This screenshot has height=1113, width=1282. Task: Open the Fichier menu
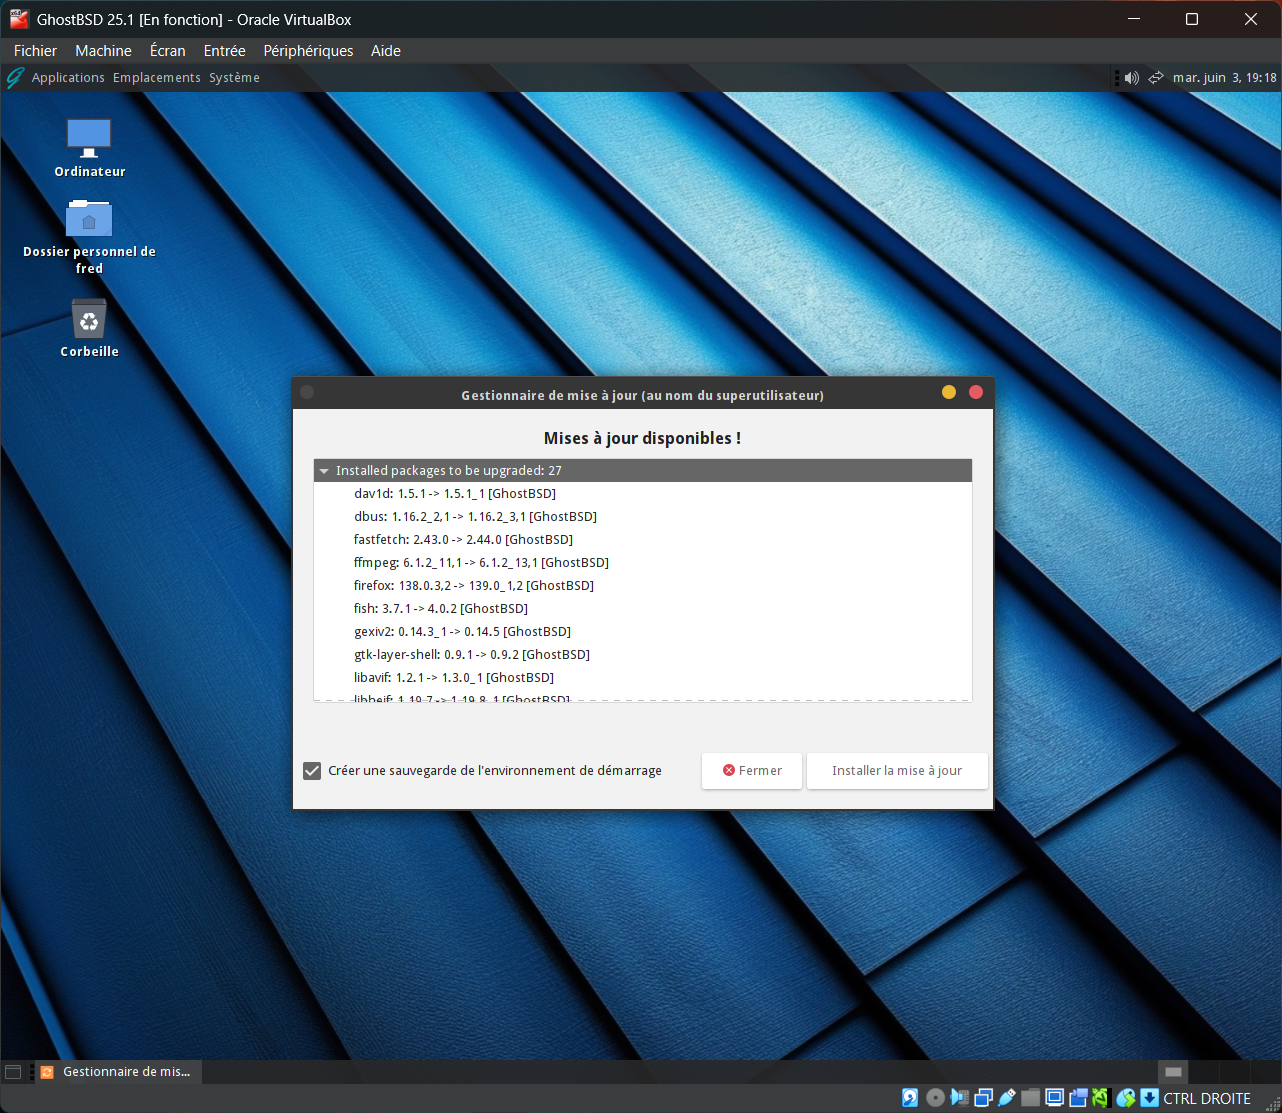35,51
